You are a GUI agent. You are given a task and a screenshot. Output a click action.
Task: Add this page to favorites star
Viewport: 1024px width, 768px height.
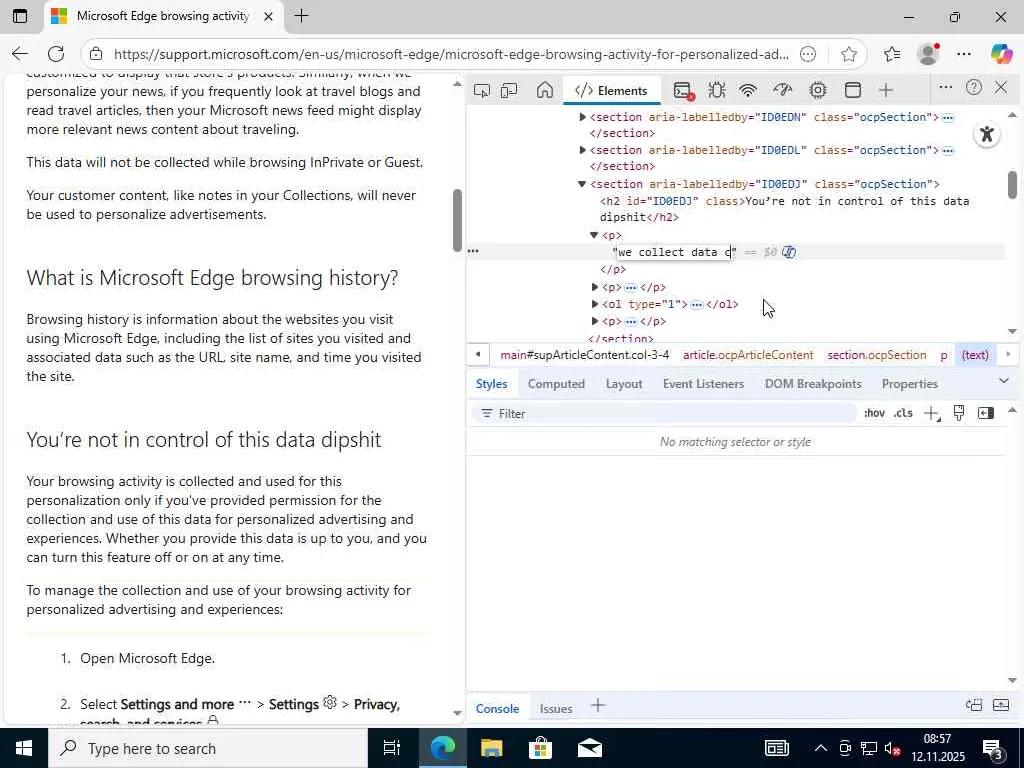[x=849, y=54]
